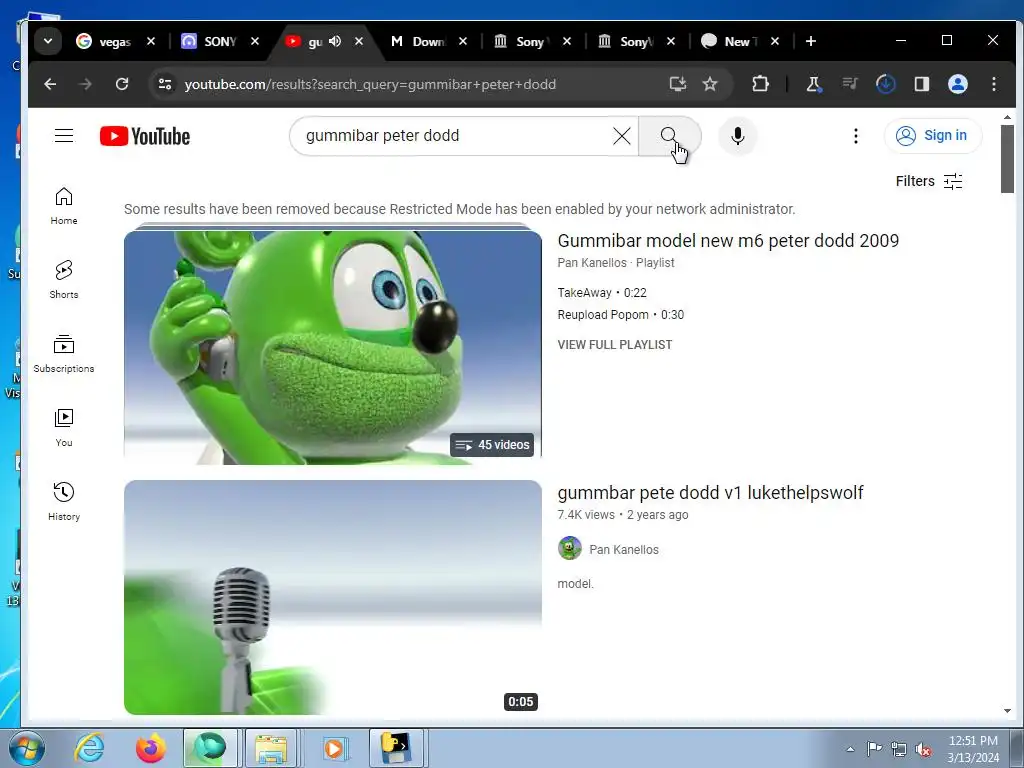
Task: Click the browser address bar URL
Action: [370, 84]
